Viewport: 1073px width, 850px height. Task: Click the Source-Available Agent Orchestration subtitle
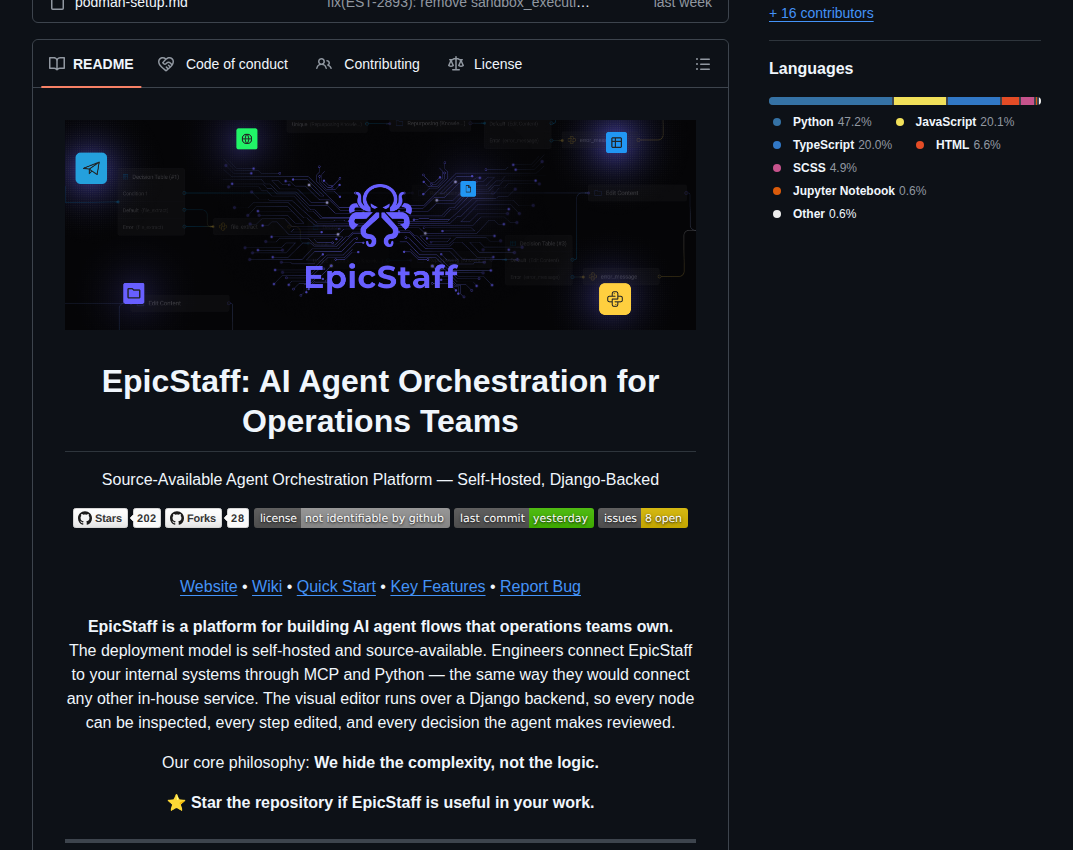pos(380,480)
